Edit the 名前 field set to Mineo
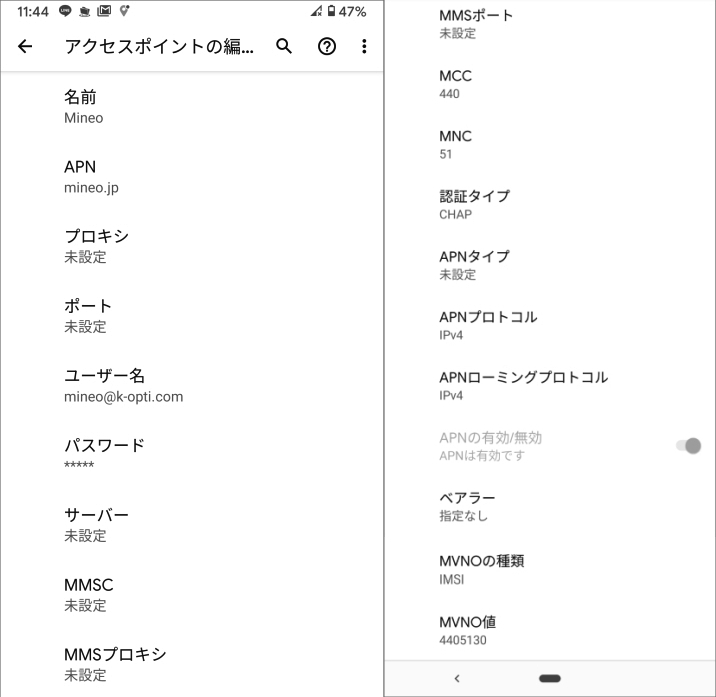 192,107
